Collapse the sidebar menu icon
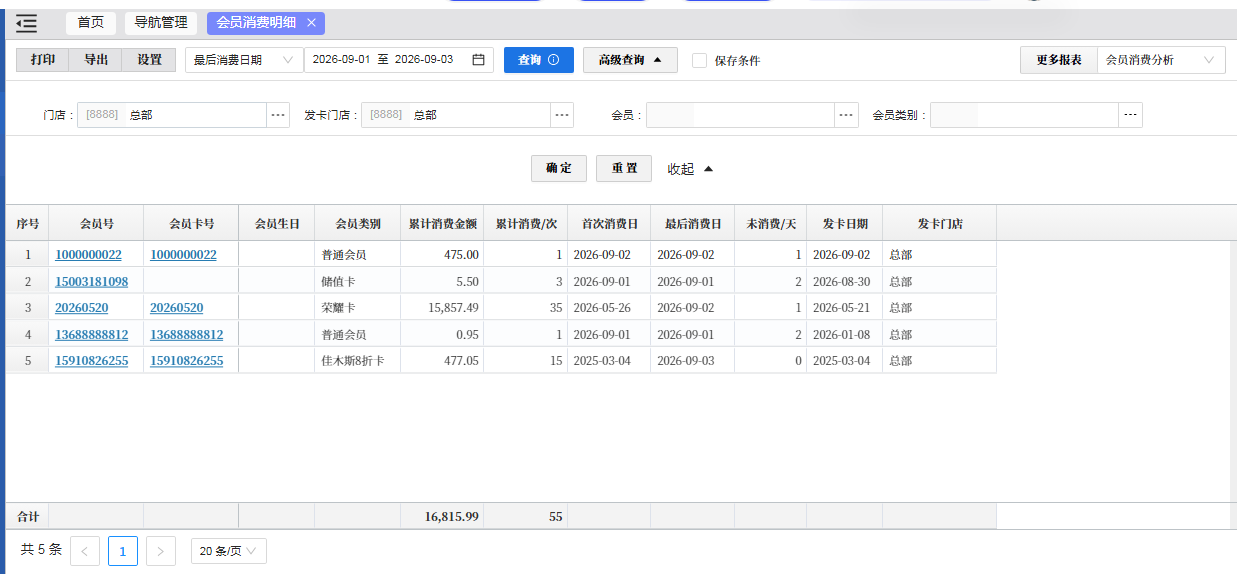 pos(26,23)
